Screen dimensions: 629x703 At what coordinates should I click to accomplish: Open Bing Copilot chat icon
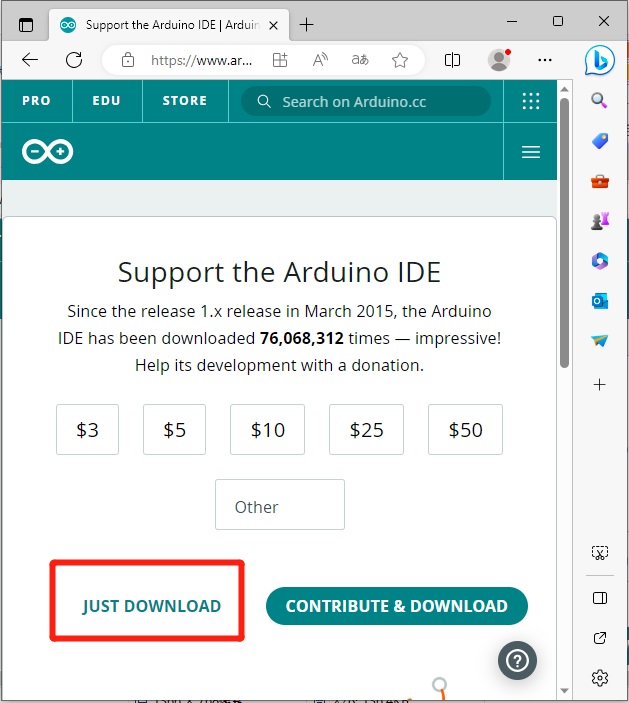(x=599, y=60)
